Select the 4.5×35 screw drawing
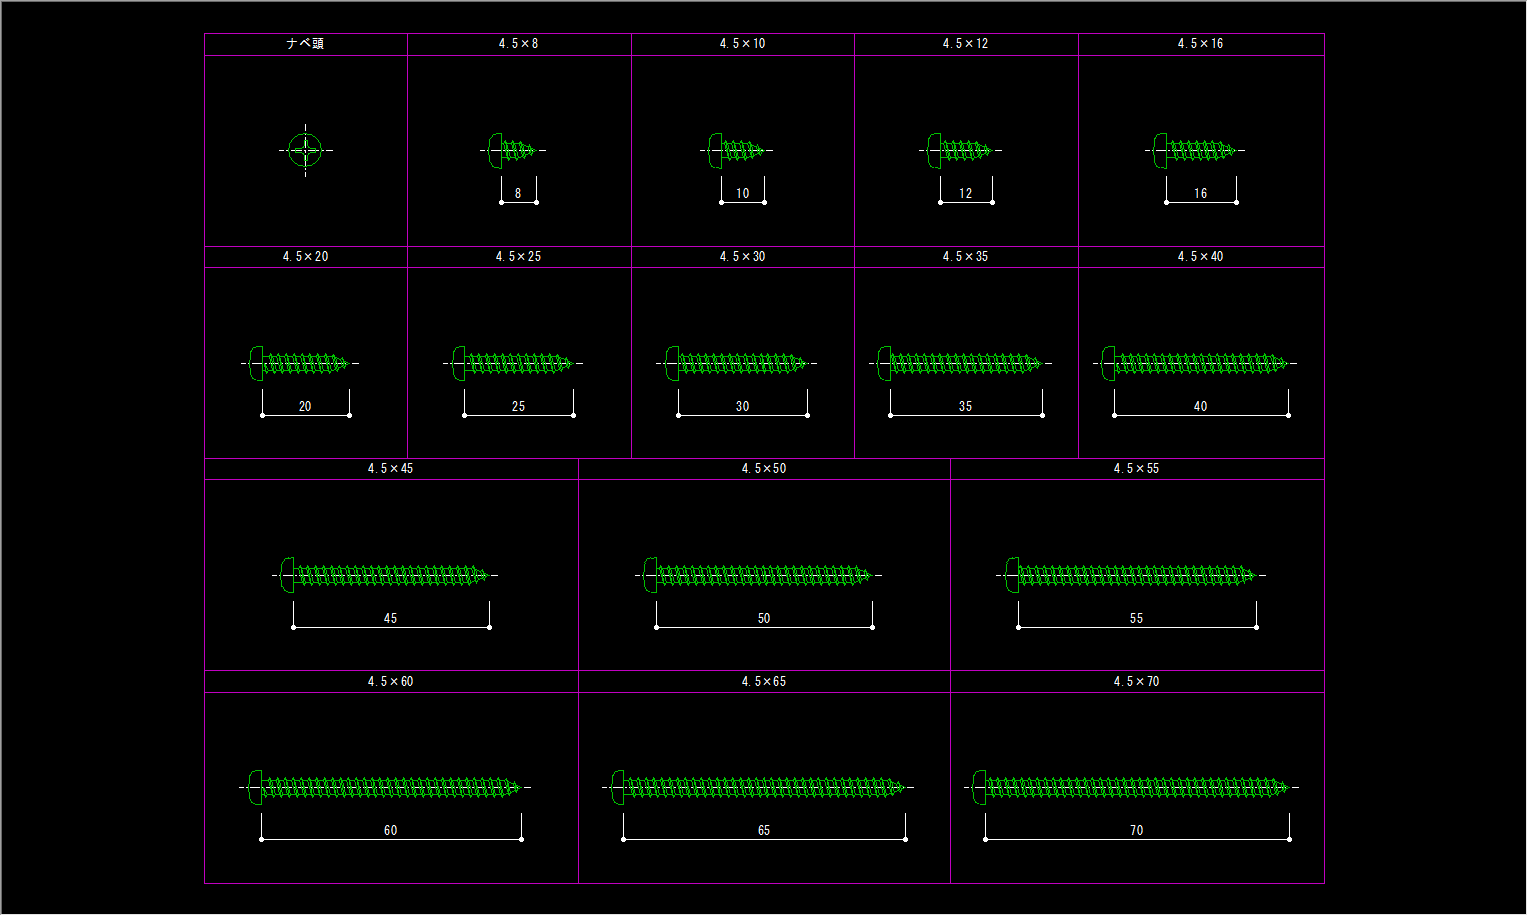 click(961, 364)
